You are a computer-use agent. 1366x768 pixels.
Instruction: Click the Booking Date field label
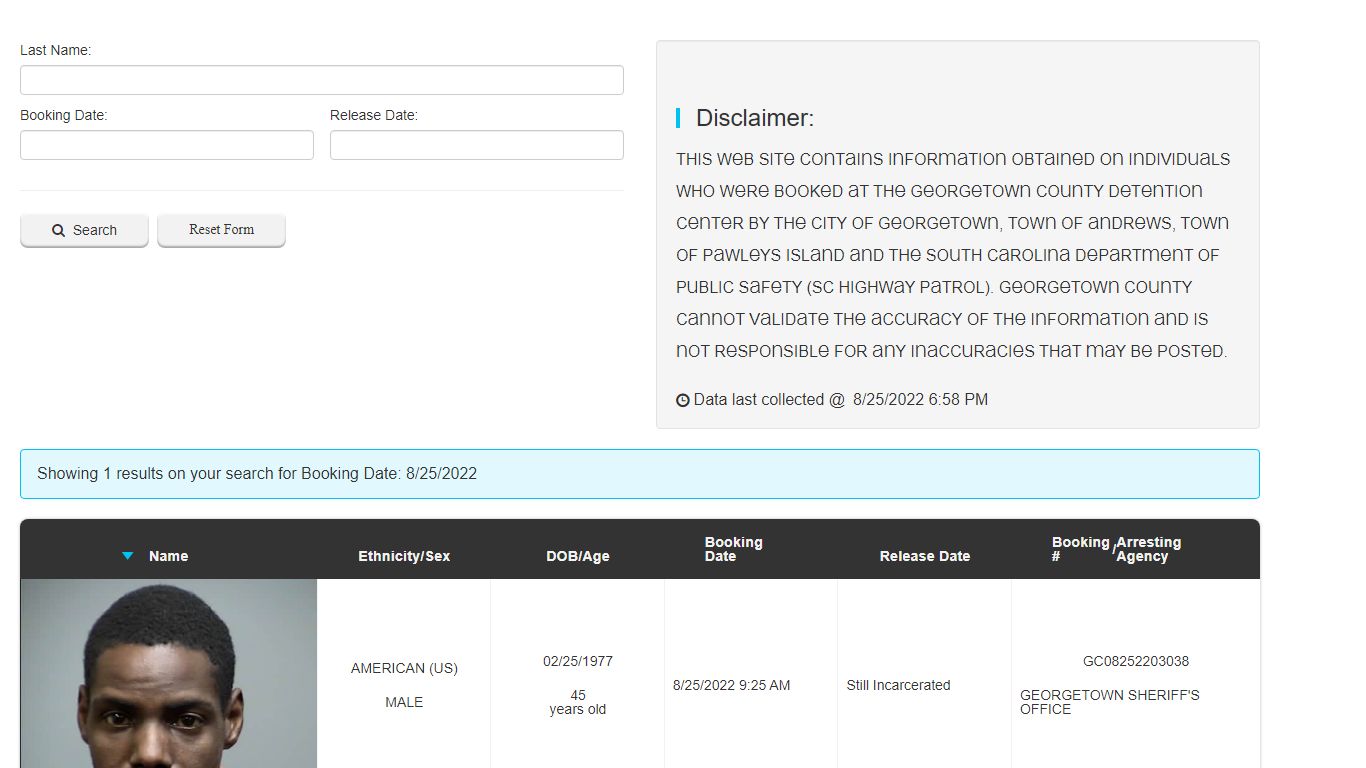pyautogui.click(x=63, y=115)
